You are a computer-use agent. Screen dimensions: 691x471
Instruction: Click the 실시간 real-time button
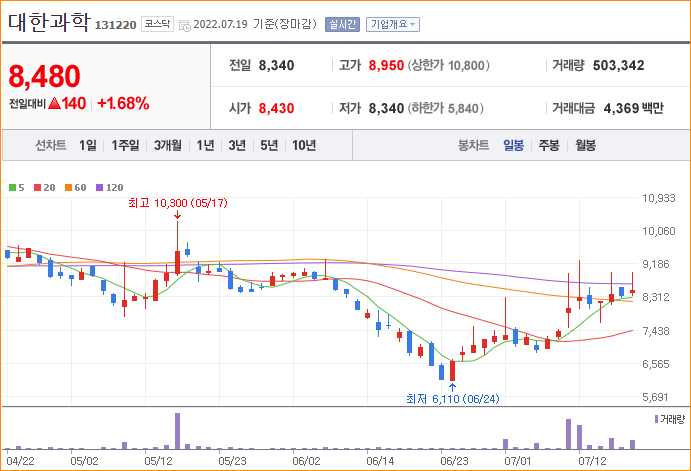coord(342,24)
